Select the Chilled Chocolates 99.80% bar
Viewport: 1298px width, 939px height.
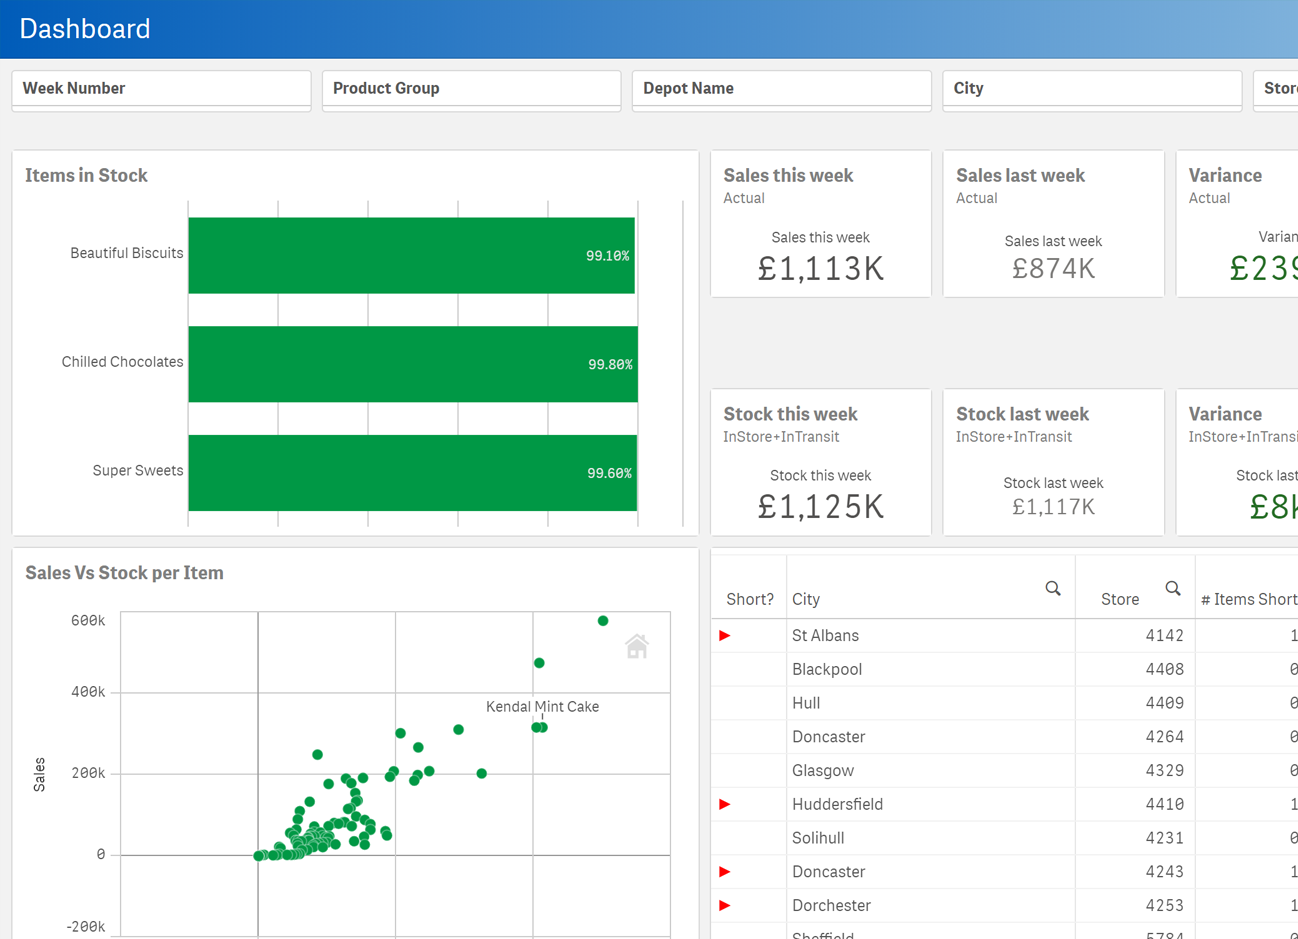412,364
